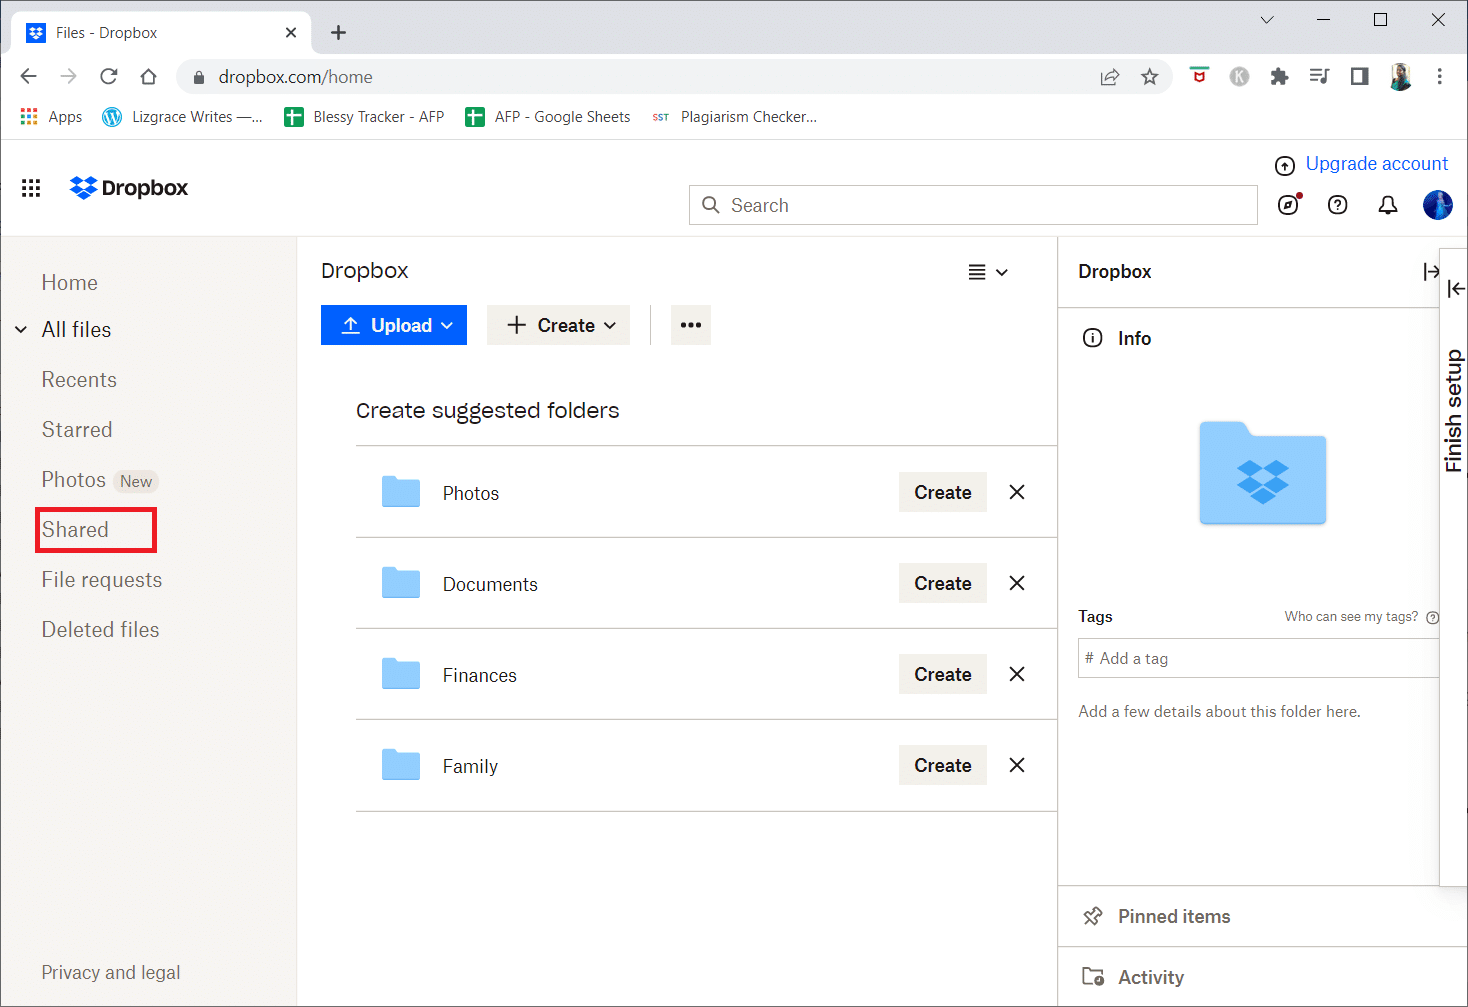The height and width of the screenshot is (1007, 1468).
Task: Click the Info icon in details panel
Action: 1093,338
